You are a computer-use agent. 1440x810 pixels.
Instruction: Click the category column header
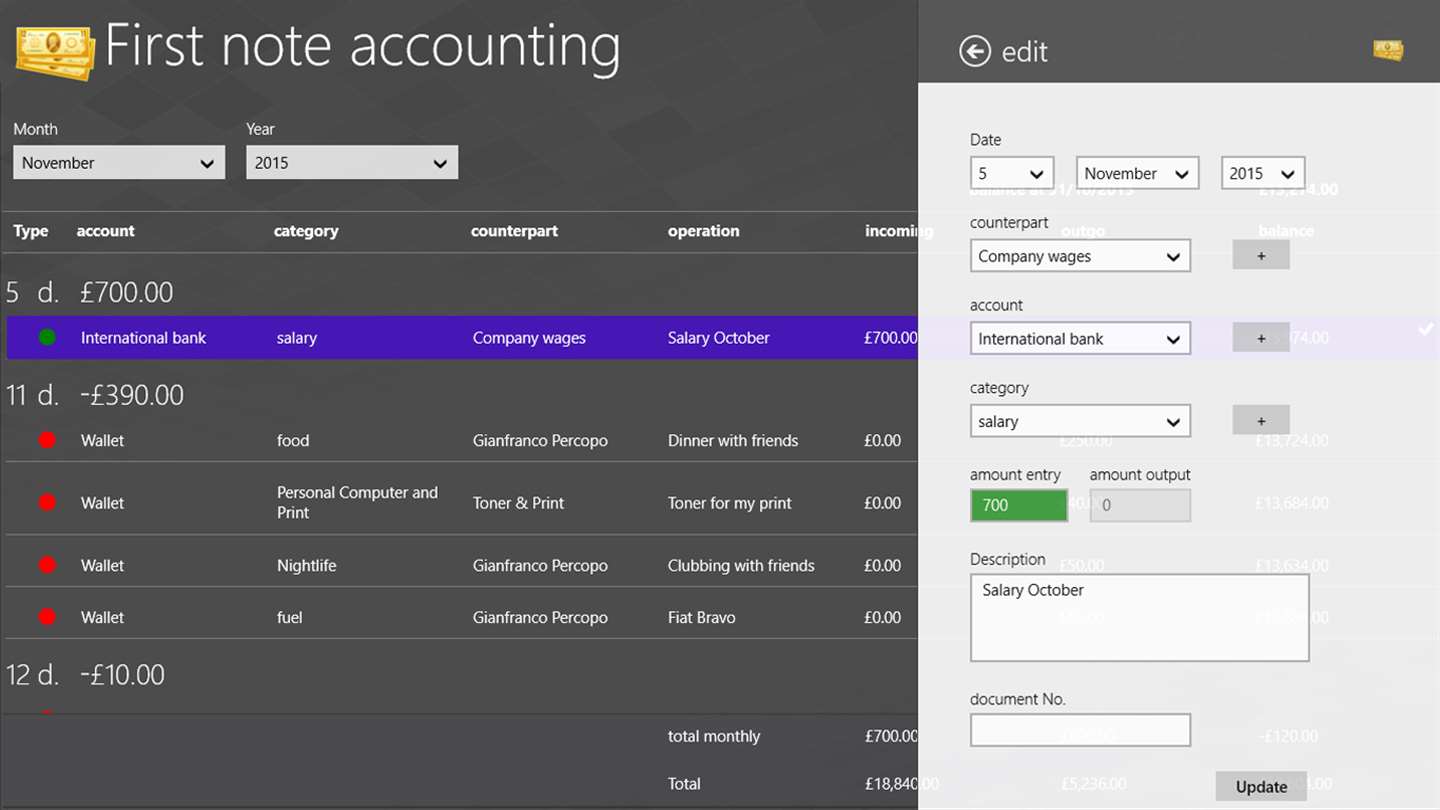pos(306,231)
